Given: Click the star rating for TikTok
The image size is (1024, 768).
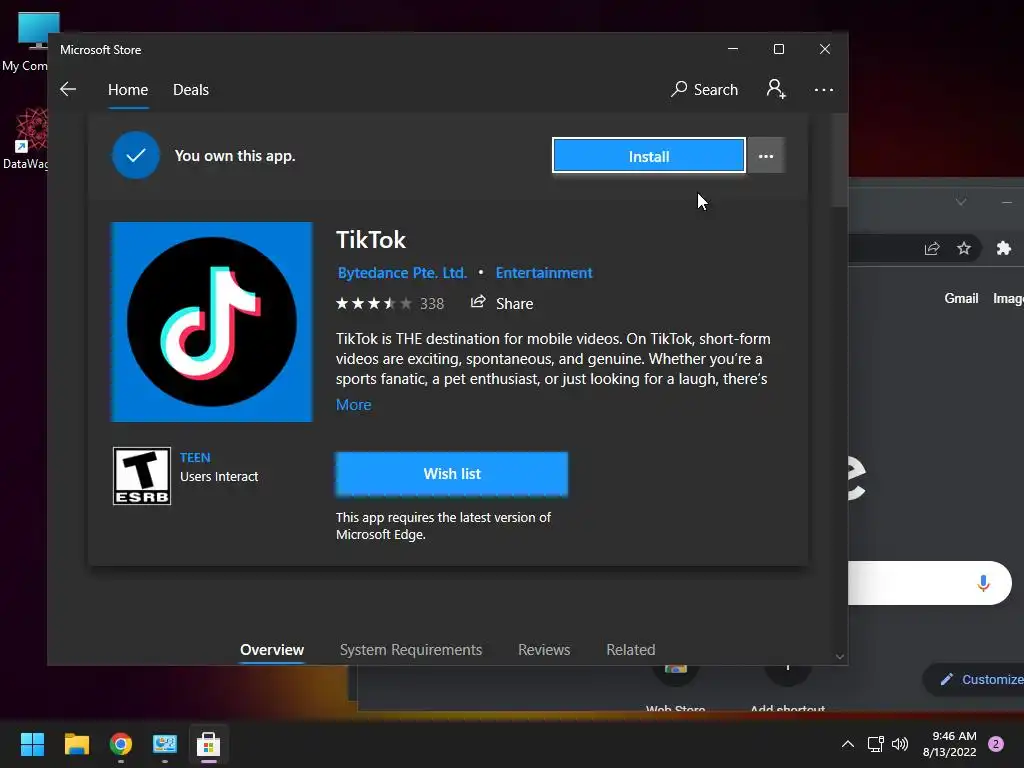Looking at the screenshot, I should point(374,304).
